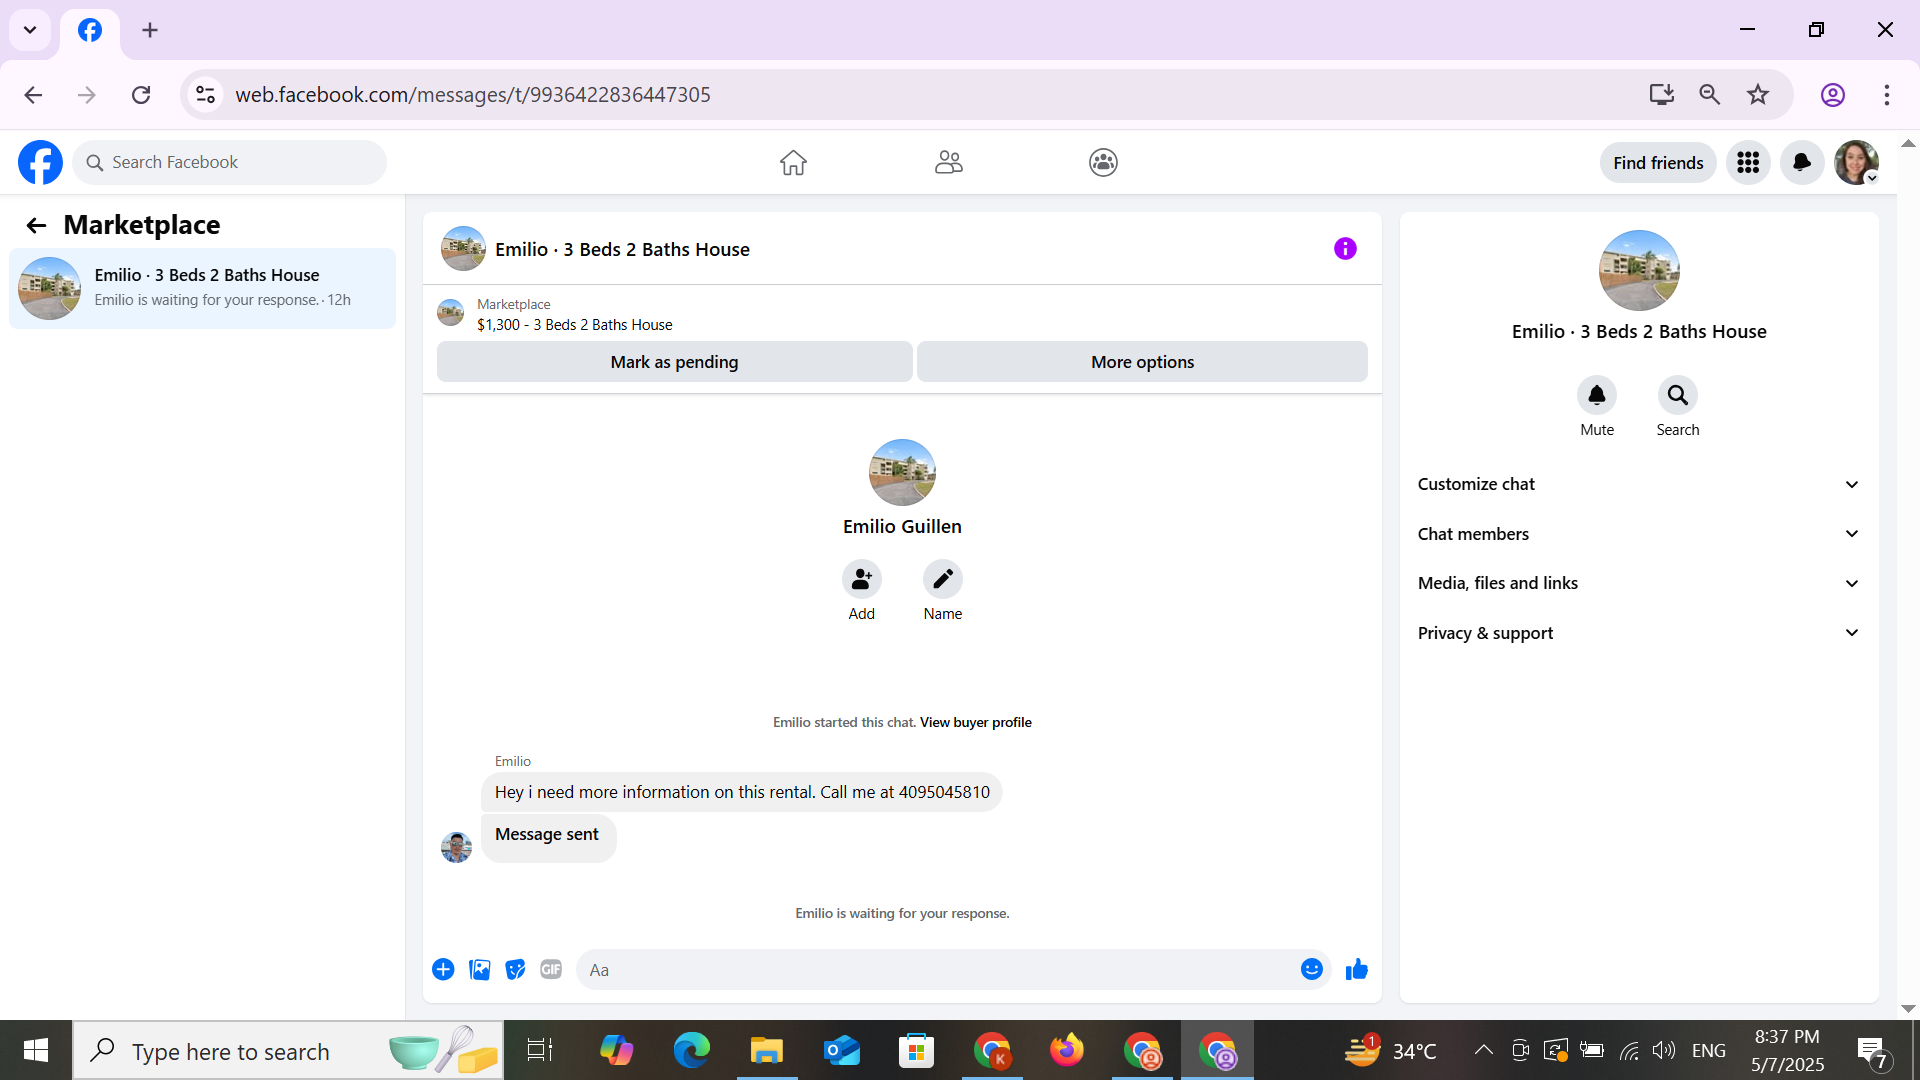Click the GIF picker icon
The image size is (1920, 1080).
point(551,969)
